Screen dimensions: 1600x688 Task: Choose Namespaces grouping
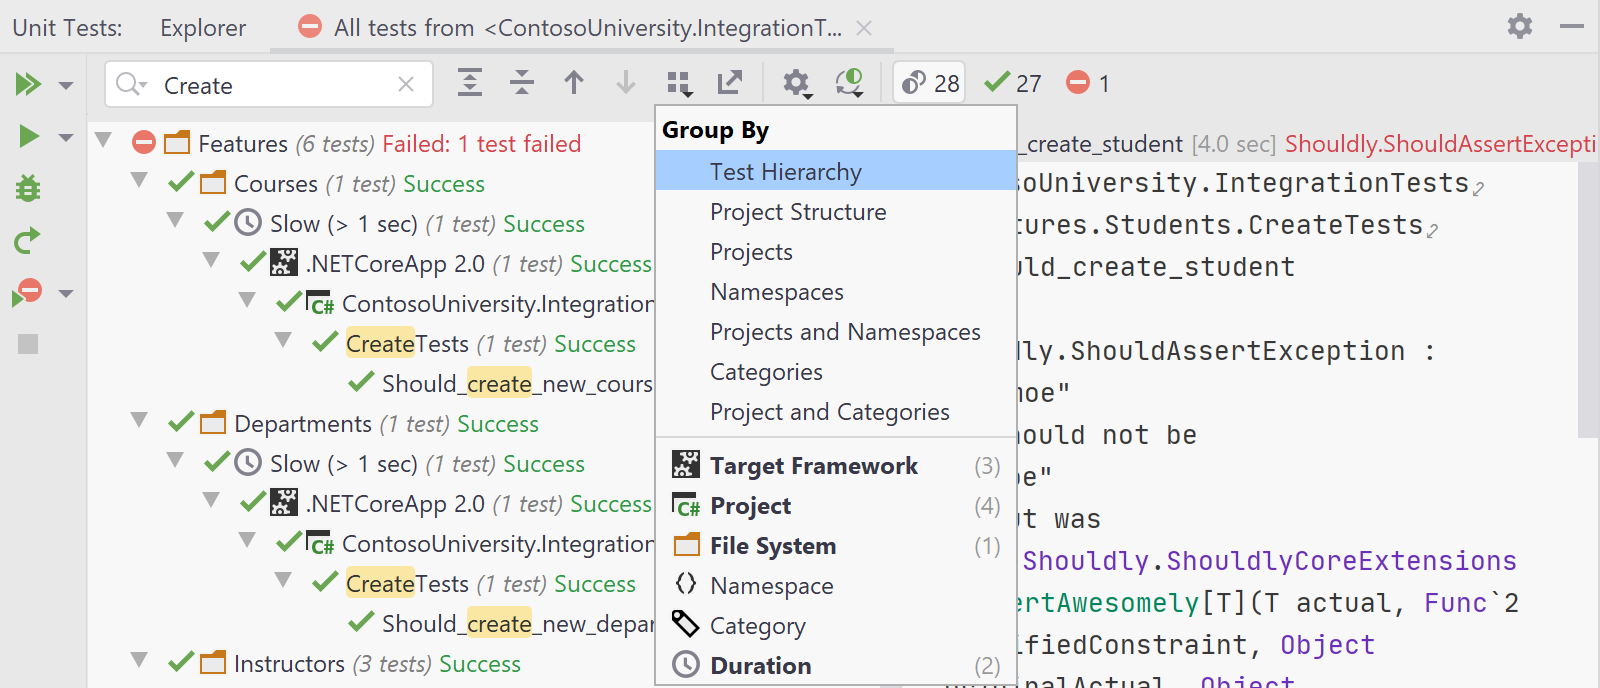(836, 292)
